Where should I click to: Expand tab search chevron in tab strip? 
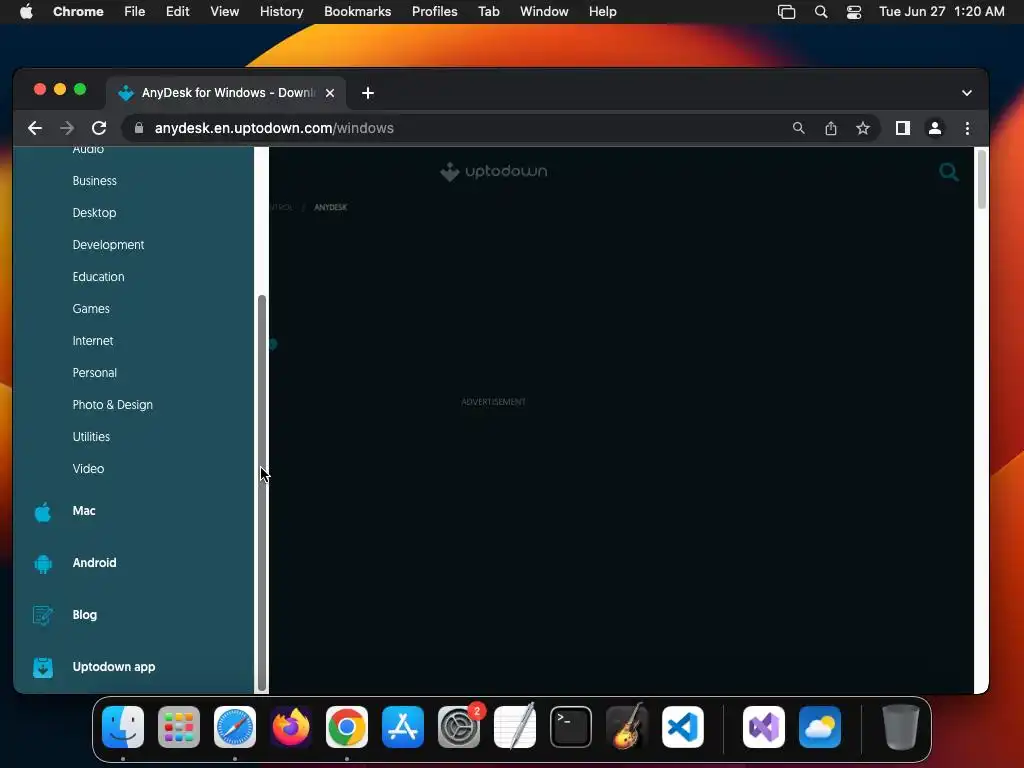[x=967, y=93]
